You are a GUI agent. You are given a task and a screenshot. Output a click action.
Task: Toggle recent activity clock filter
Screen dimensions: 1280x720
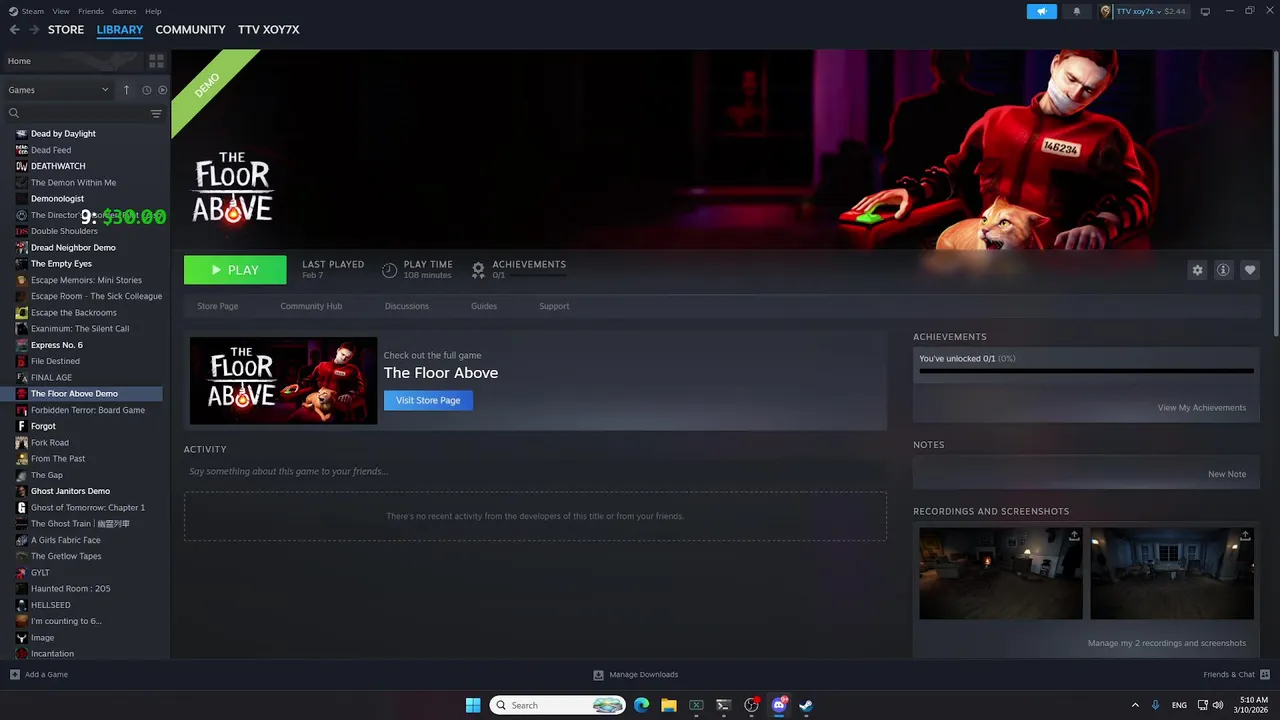coord(146,90)
